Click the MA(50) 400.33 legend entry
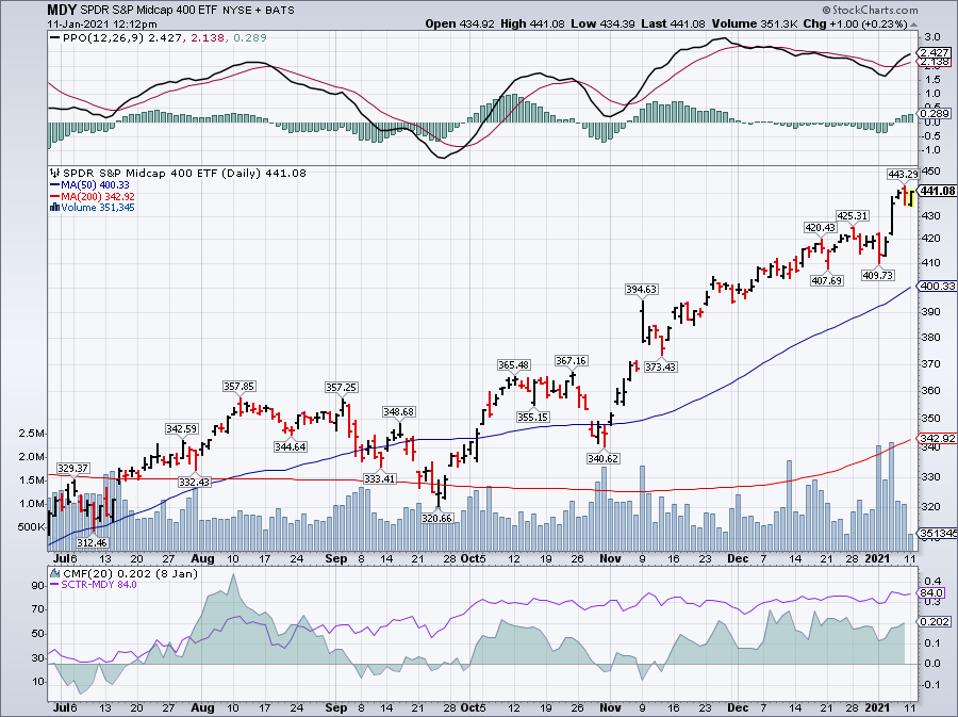 pyautogui.click(x=89, y=185)
